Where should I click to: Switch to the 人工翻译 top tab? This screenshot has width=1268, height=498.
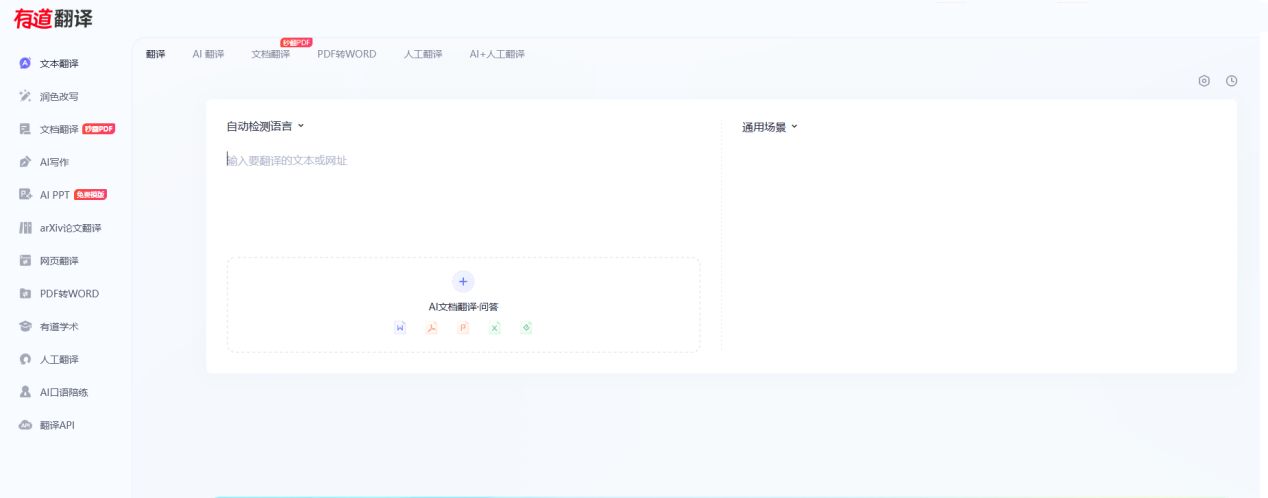coord(423,54)
